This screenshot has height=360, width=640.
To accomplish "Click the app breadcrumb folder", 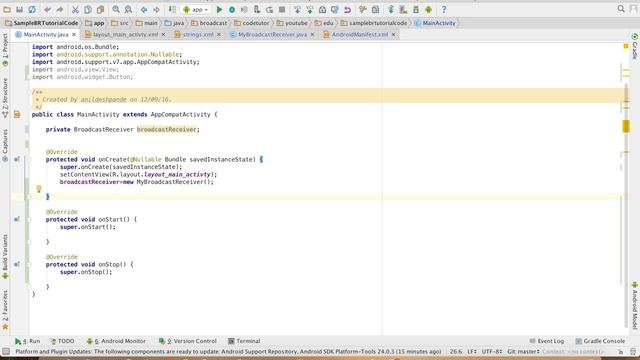I will 95,23.
